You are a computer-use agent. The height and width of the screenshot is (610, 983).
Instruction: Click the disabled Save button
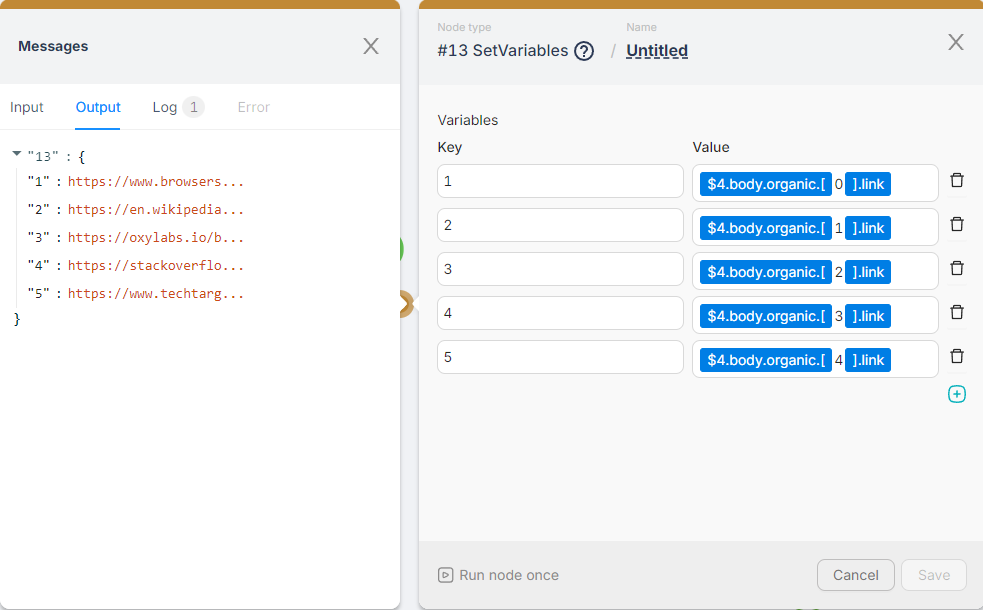click(x=933, y=575)
